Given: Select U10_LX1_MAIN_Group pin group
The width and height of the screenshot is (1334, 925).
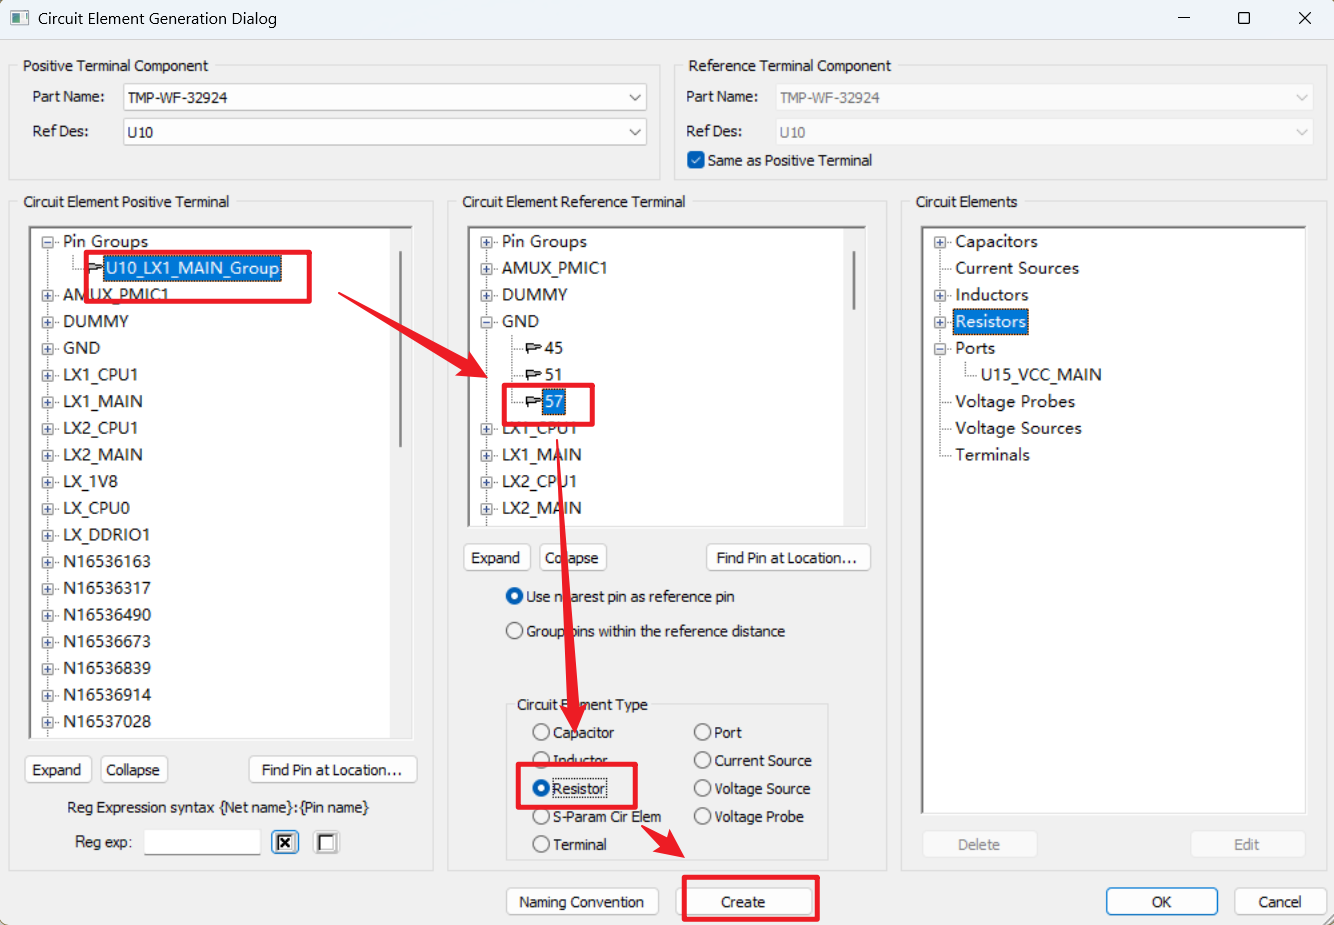Looking at the screenshot, I should [x=192, y=268].
